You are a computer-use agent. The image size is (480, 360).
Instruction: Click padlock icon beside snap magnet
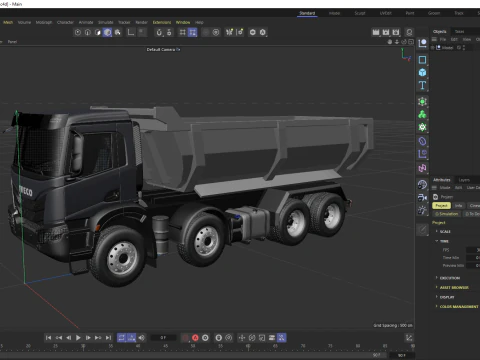coord(169,32)
